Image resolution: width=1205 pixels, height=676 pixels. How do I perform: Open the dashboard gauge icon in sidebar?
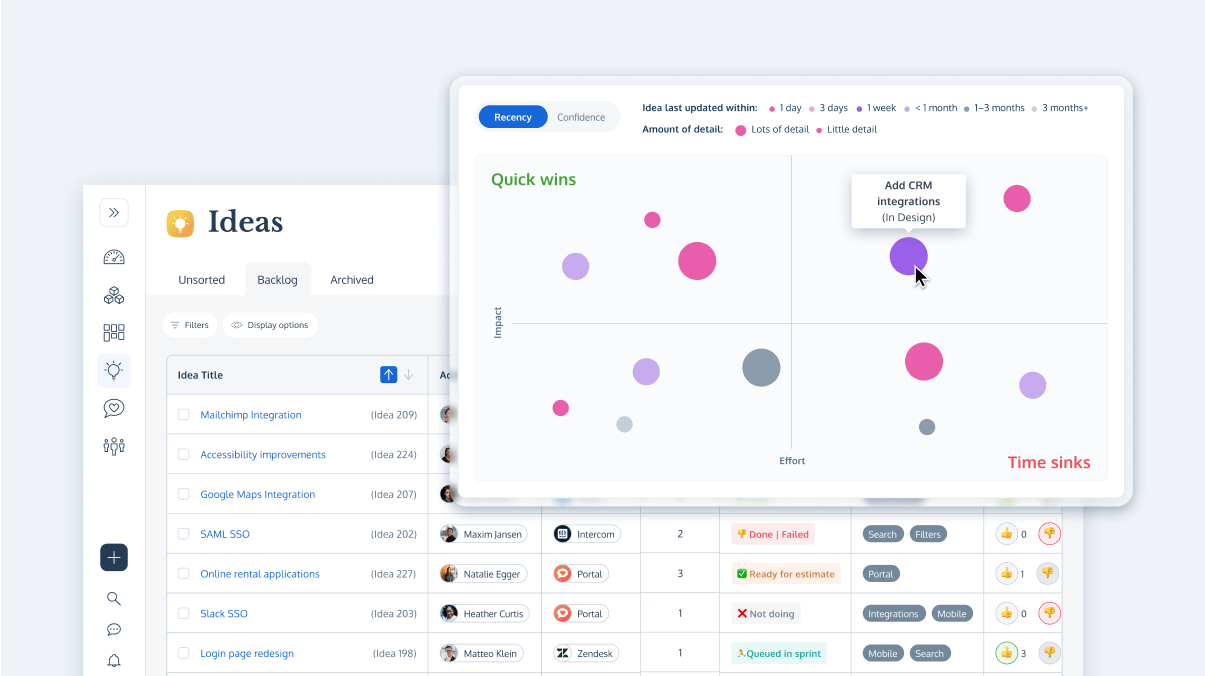114,257
